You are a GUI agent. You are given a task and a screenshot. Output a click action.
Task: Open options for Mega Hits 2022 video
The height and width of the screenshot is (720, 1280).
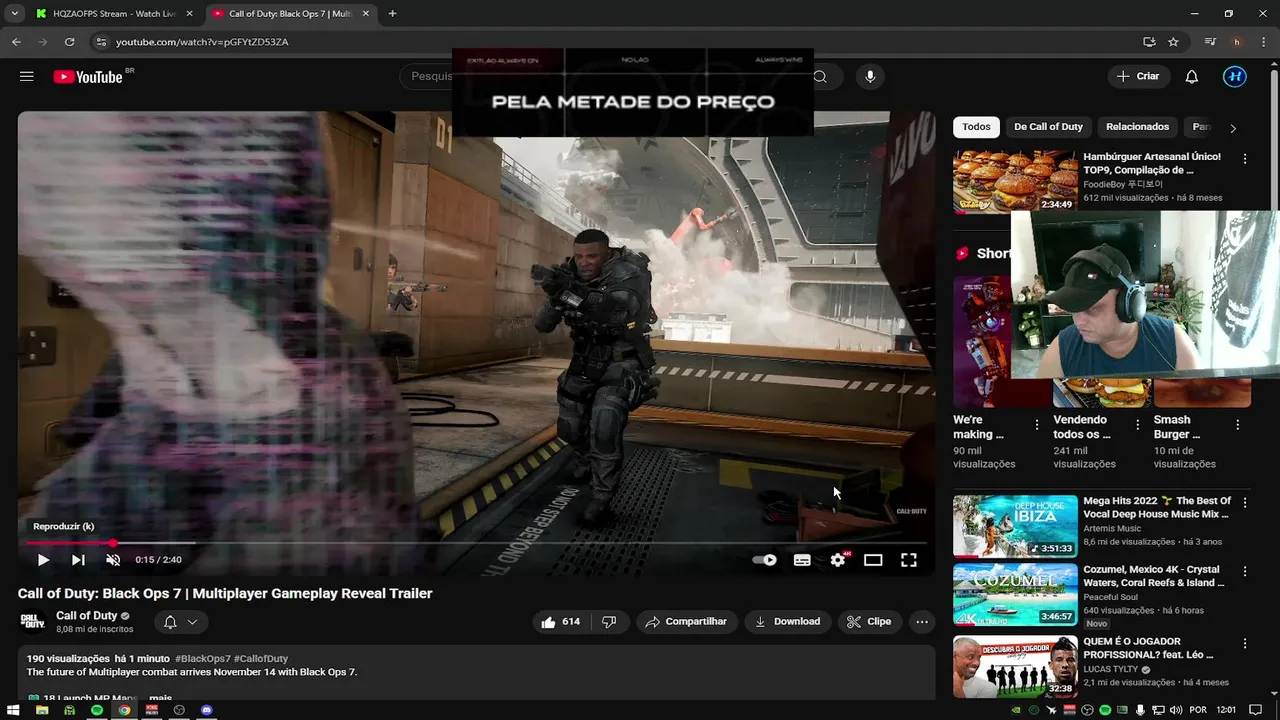click(x=1245, y=503)
